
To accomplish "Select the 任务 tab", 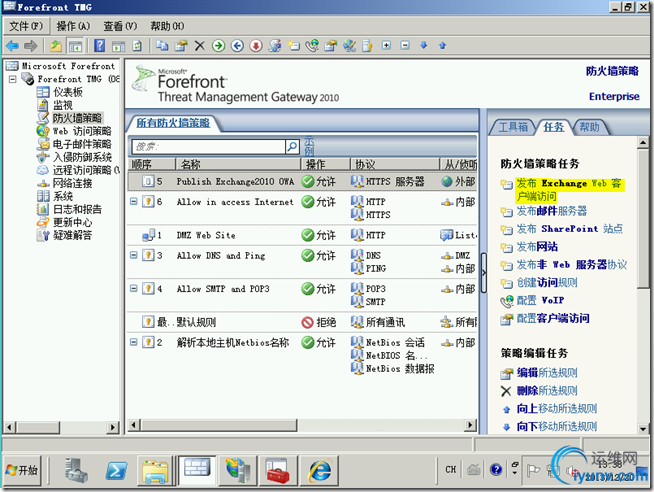I will point(553,127).
